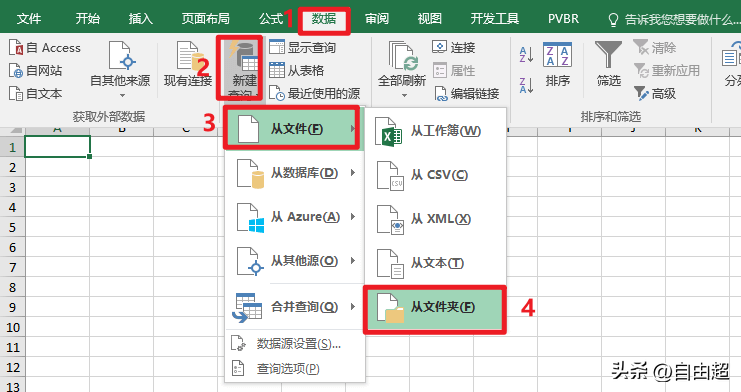The width and height of the screenshot is (741, 392).
Task: Select the 数据 ribbon tab
Action: point(324,18)
